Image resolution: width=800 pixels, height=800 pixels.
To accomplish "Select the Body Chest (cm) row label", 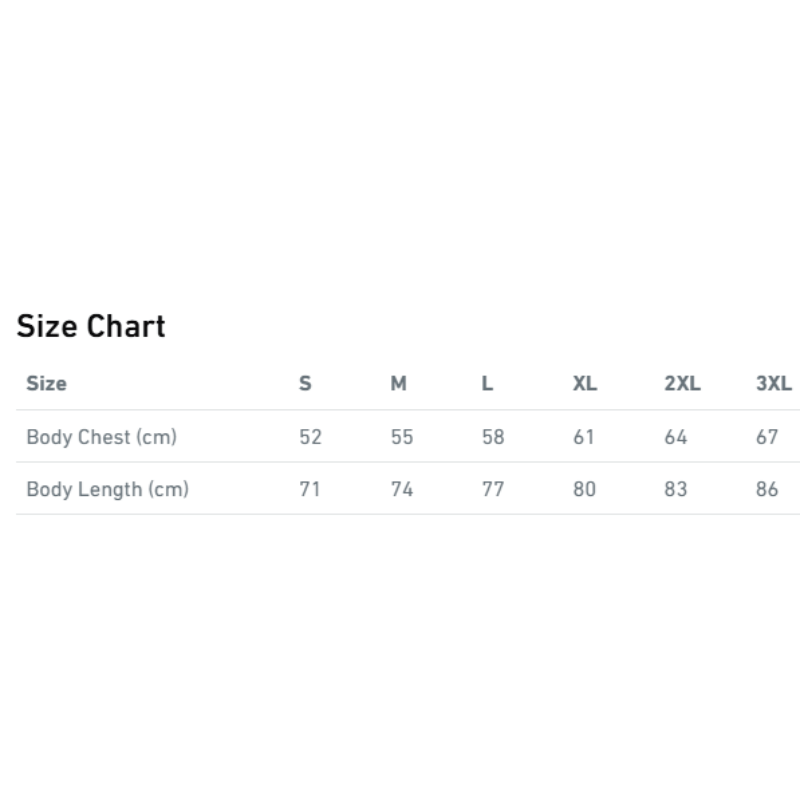I will (x=102, y=437).
